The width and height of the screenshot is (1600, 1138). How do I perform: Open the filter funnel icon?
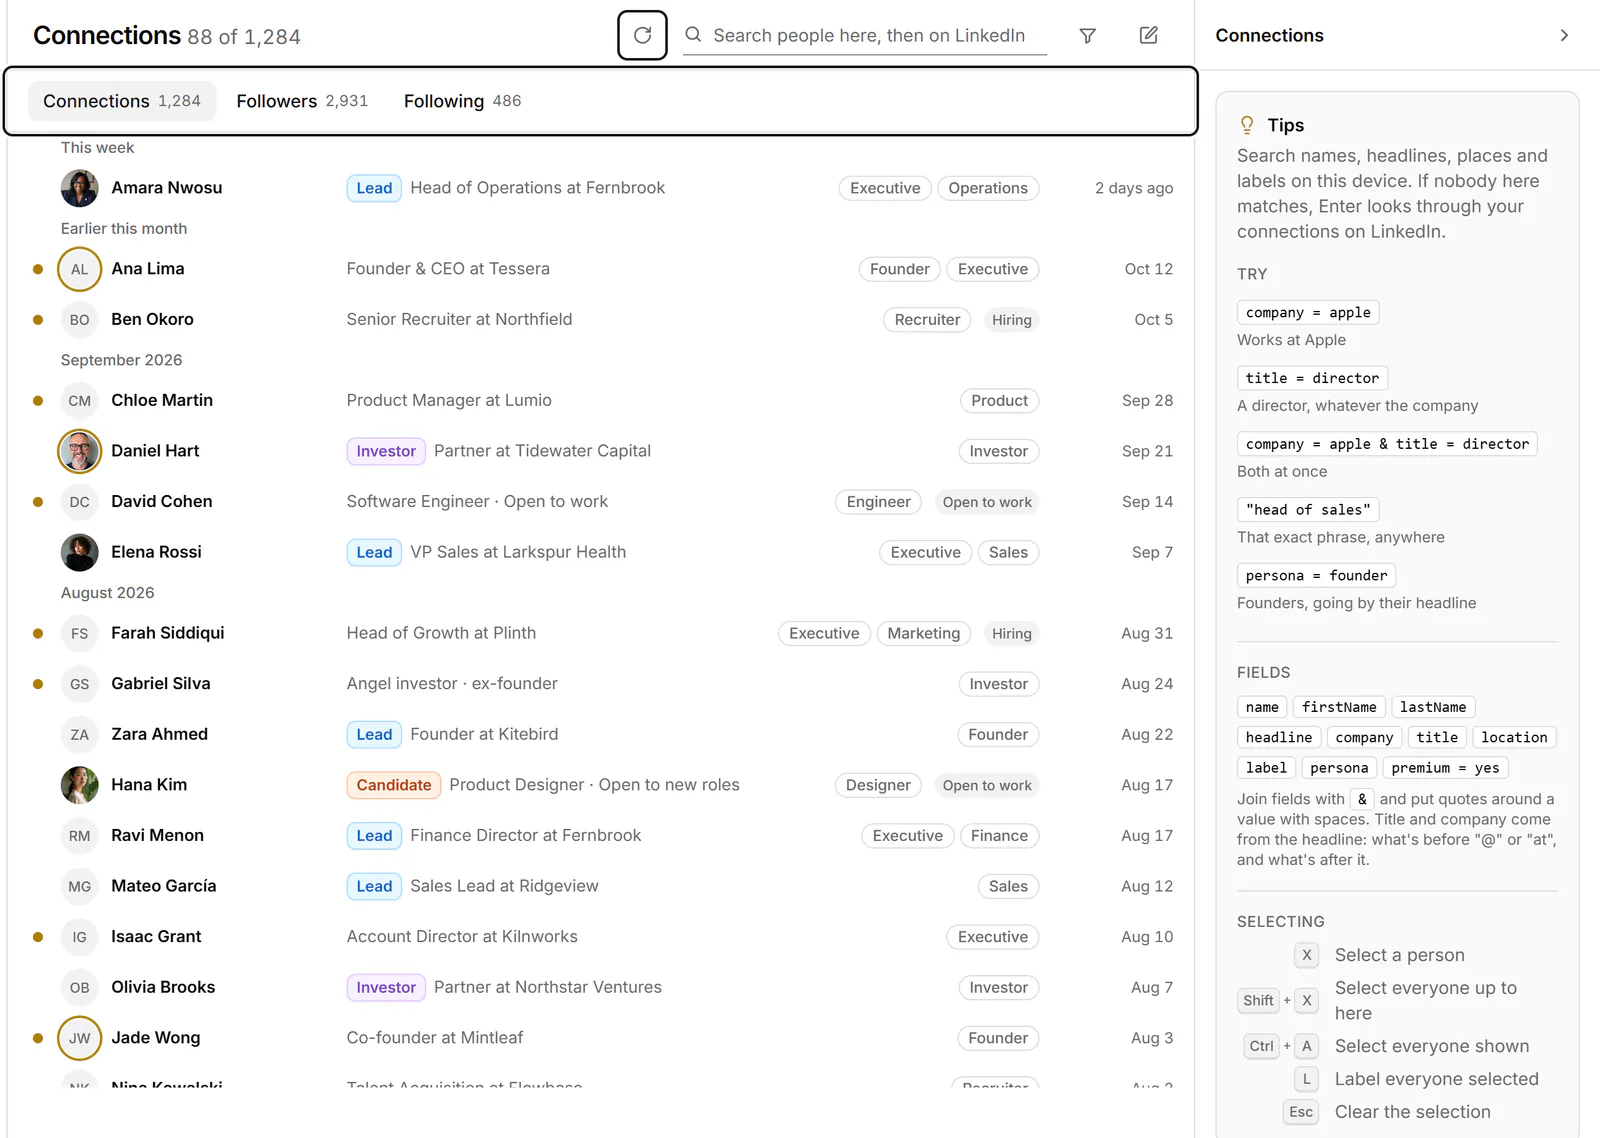click(1087, 36)
